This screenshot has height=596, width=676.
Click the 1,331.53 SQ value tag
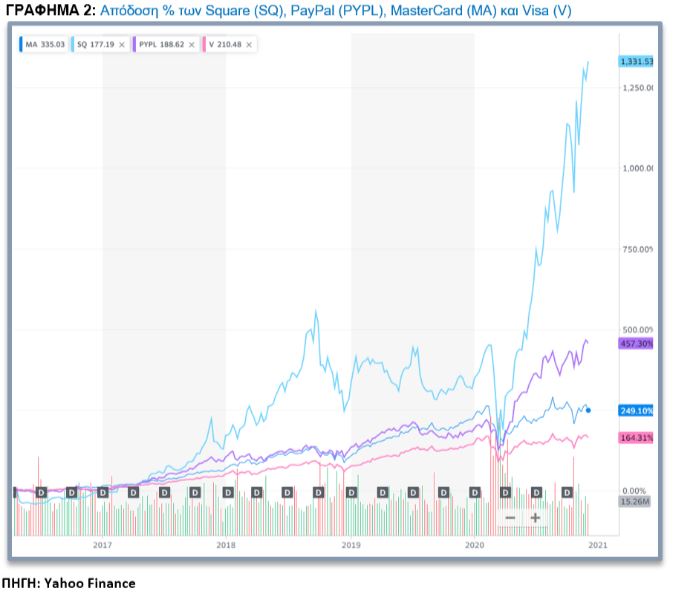[x=636, y=62]
